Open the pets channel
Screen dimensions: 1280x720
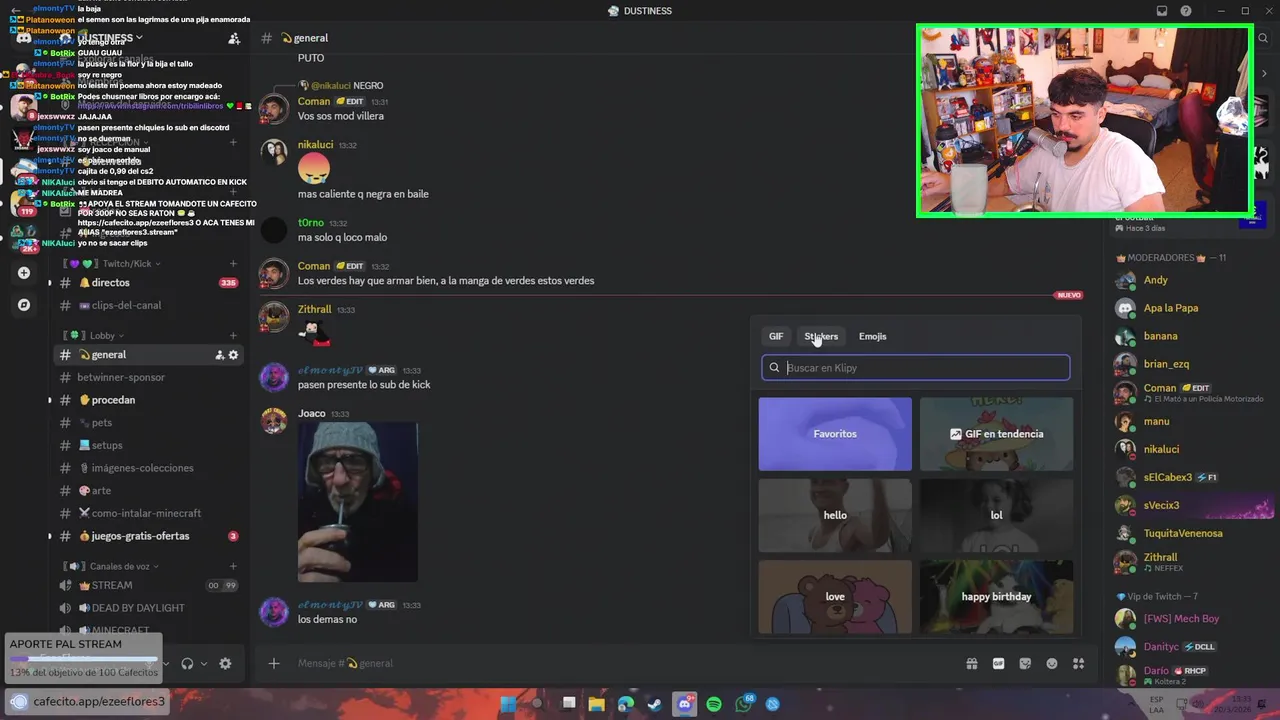(x=148, y=423)
